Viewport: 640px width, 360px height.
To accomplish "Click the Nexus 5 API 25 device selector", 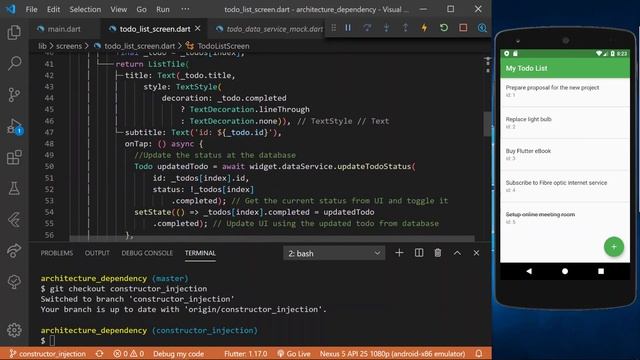I will pos(392,354).
